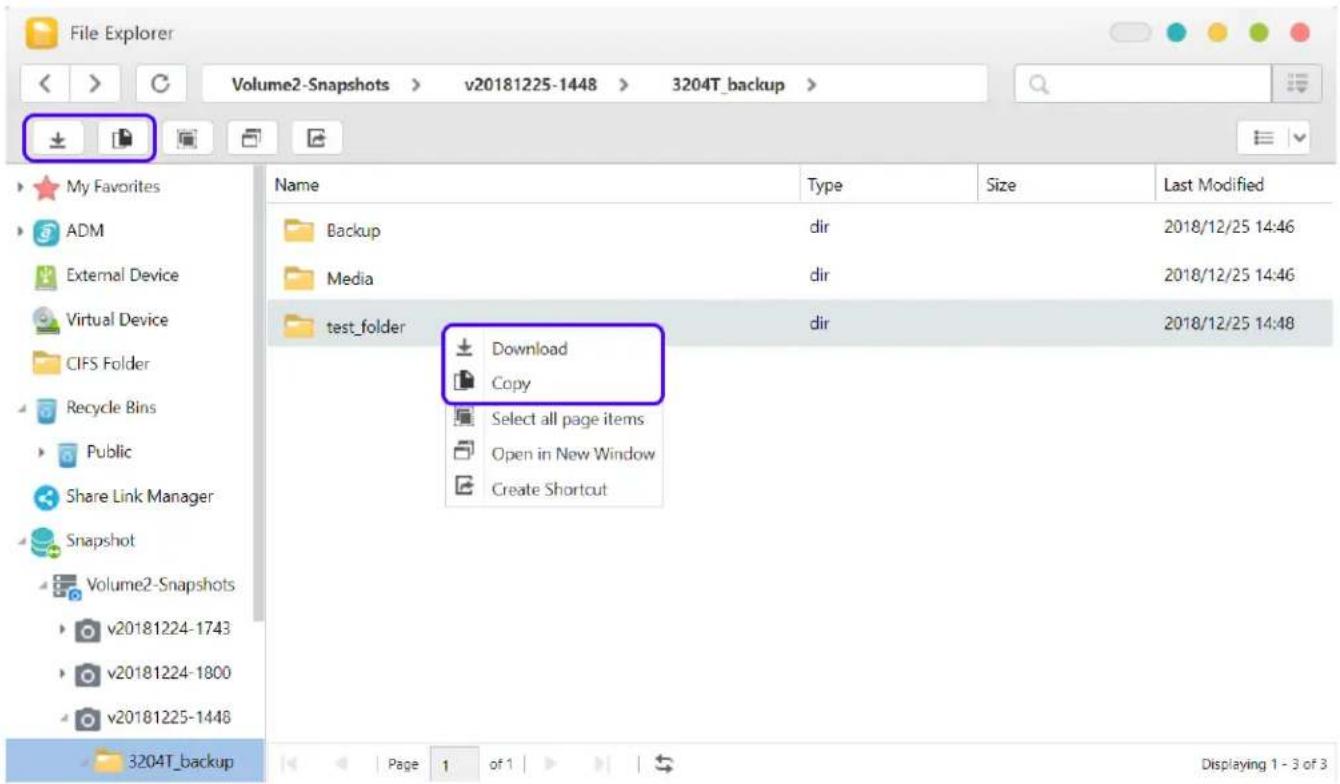Choose Copy from the context menu
1340x784 pixels.
coord(554,383)
